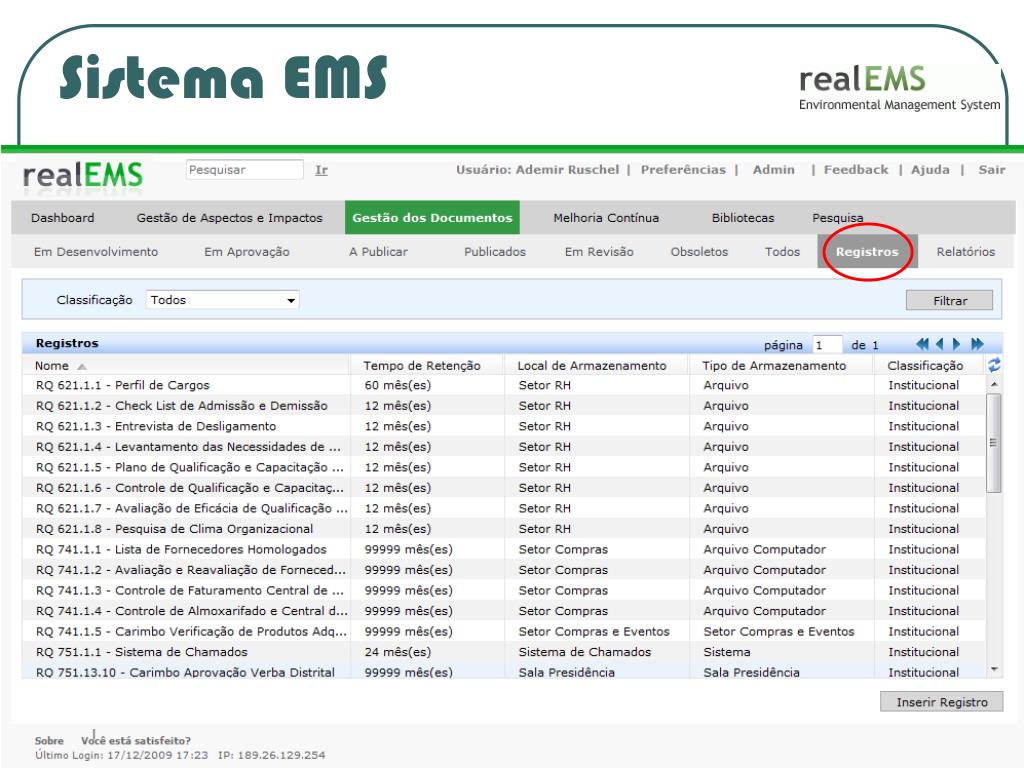The width and height of the screenshot is (1024, 768).
Task: Open Preferências link
Action: click(683, 170)
